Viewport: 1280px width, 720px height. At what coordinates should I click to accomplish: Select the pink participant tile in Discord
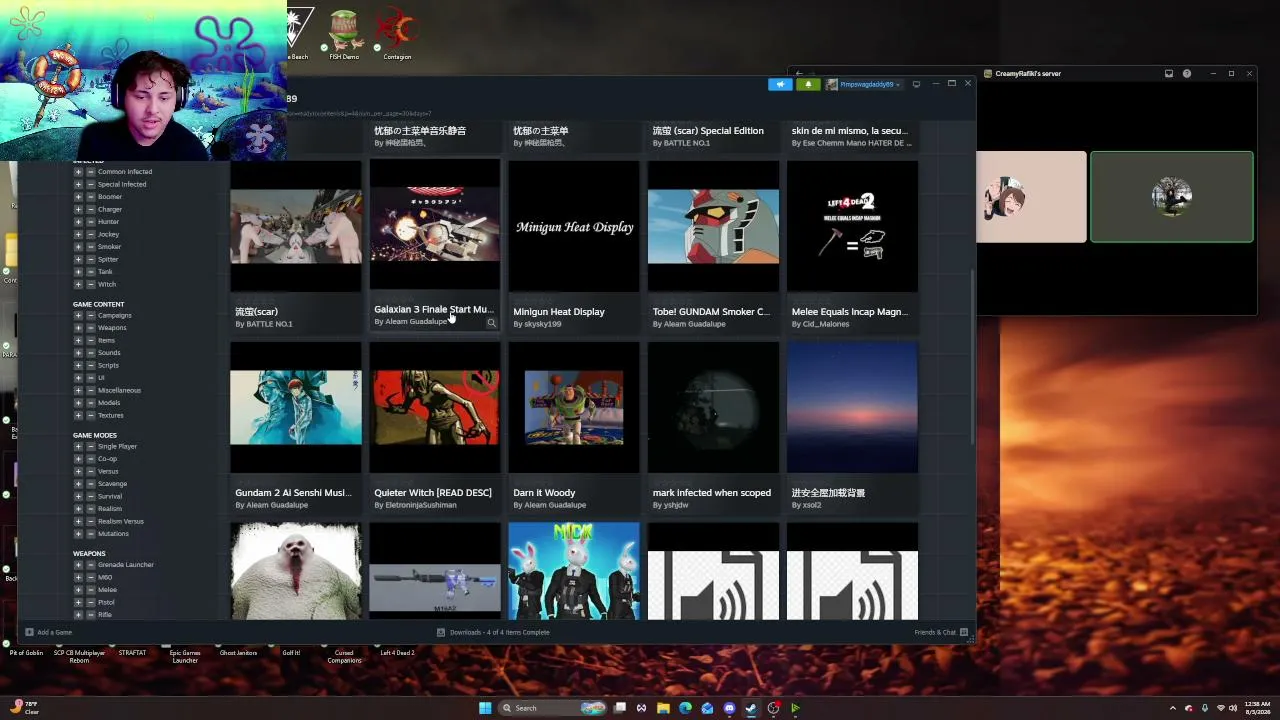1031,197
